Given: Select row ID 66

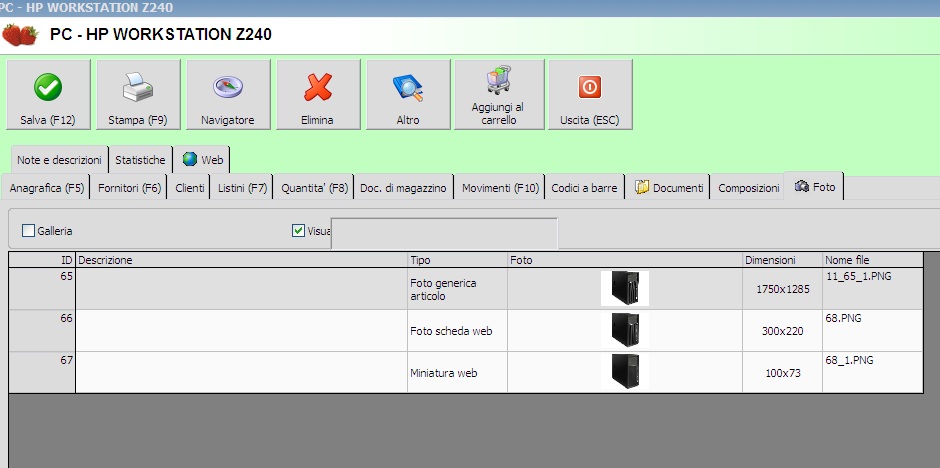Looking at the screenshot, I should pyautogui.click(x=42, y=330).
